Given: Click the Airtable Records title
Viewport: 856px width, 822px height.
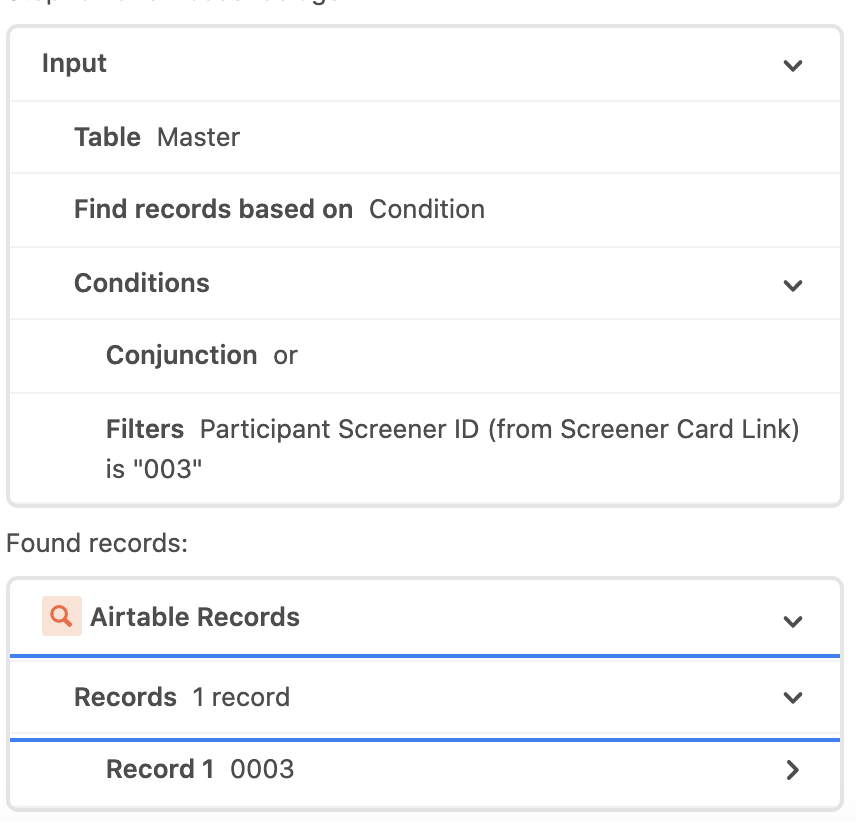Looking at the screenshot, I should 195,617.
